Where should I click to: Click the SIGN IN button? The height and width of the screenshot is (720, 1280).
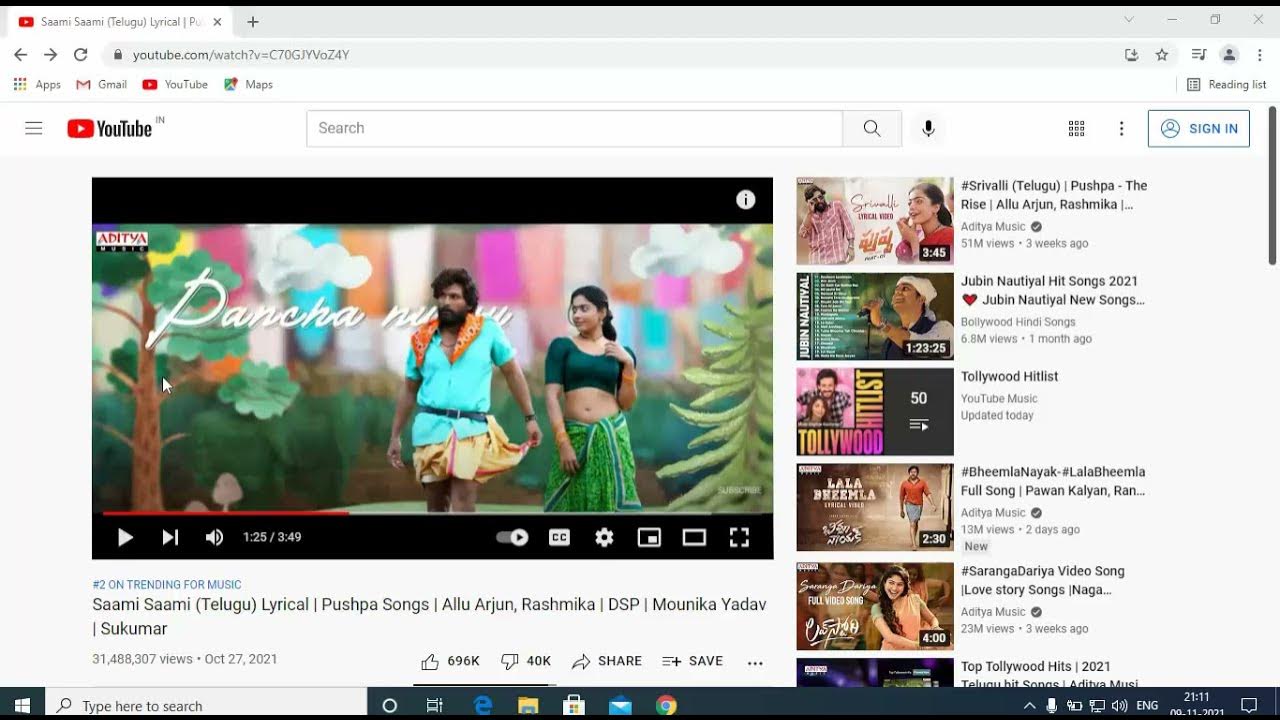1198,128
